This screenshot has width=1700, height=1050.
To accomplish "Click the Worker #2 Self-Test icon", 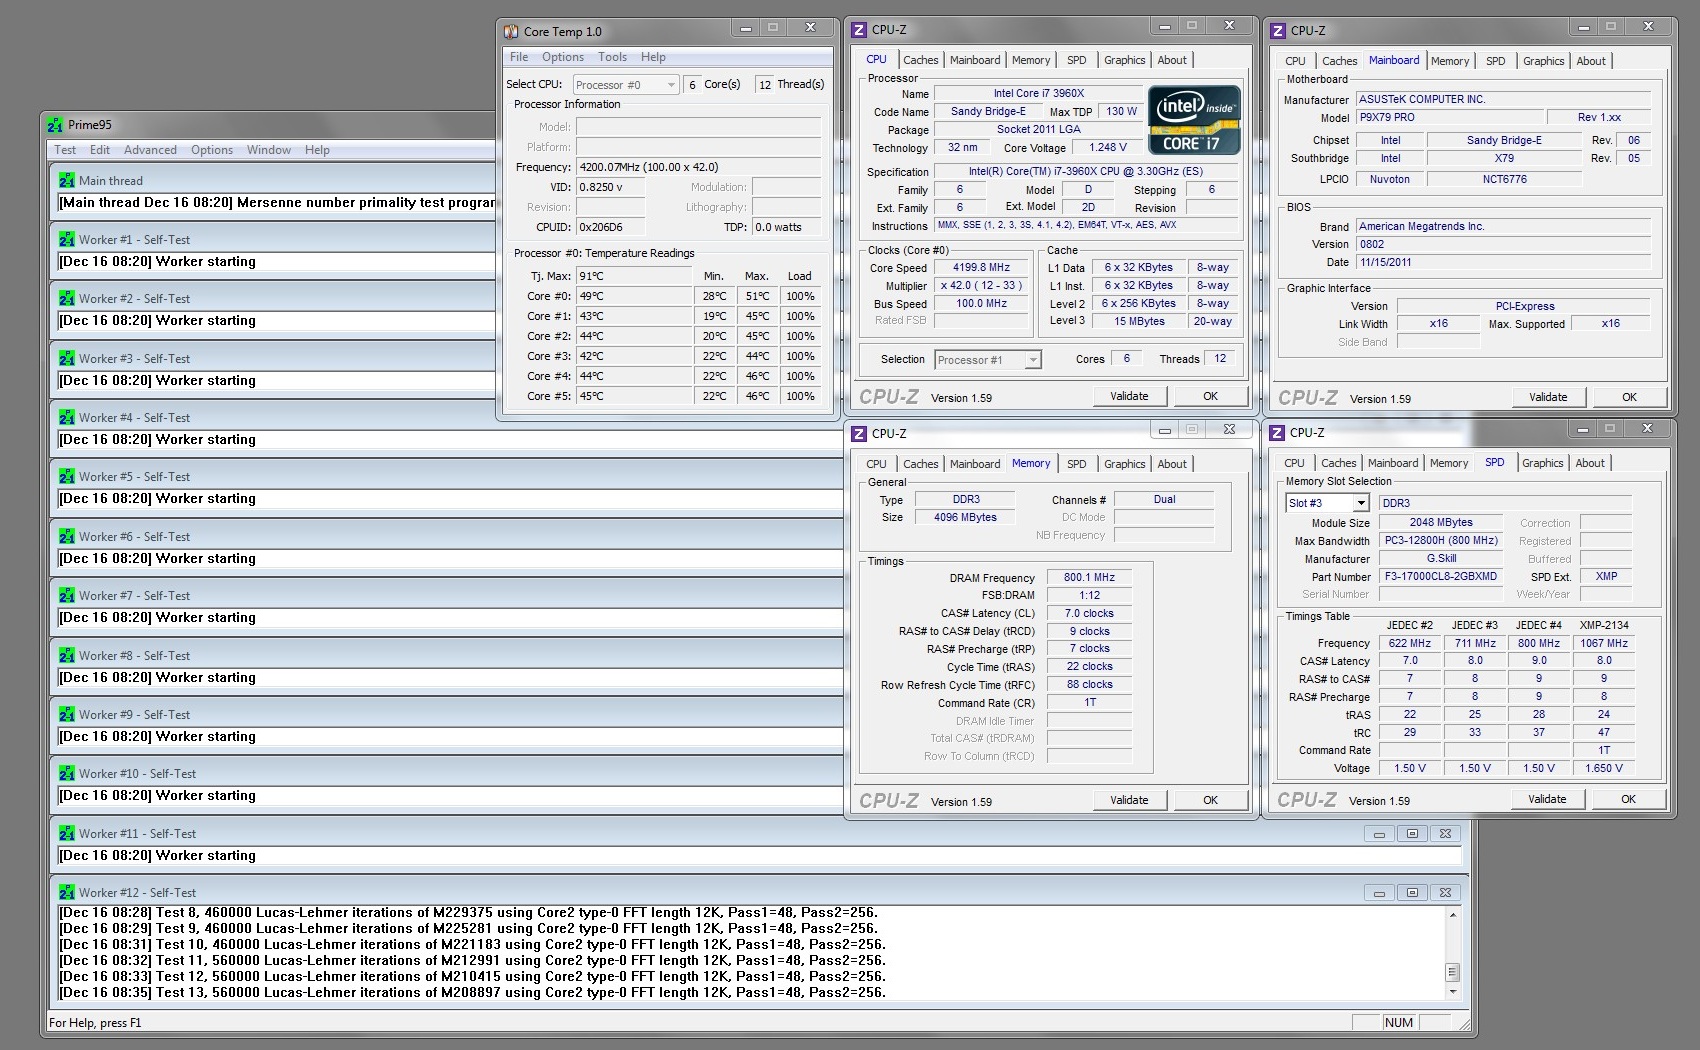I will [67, 299].
